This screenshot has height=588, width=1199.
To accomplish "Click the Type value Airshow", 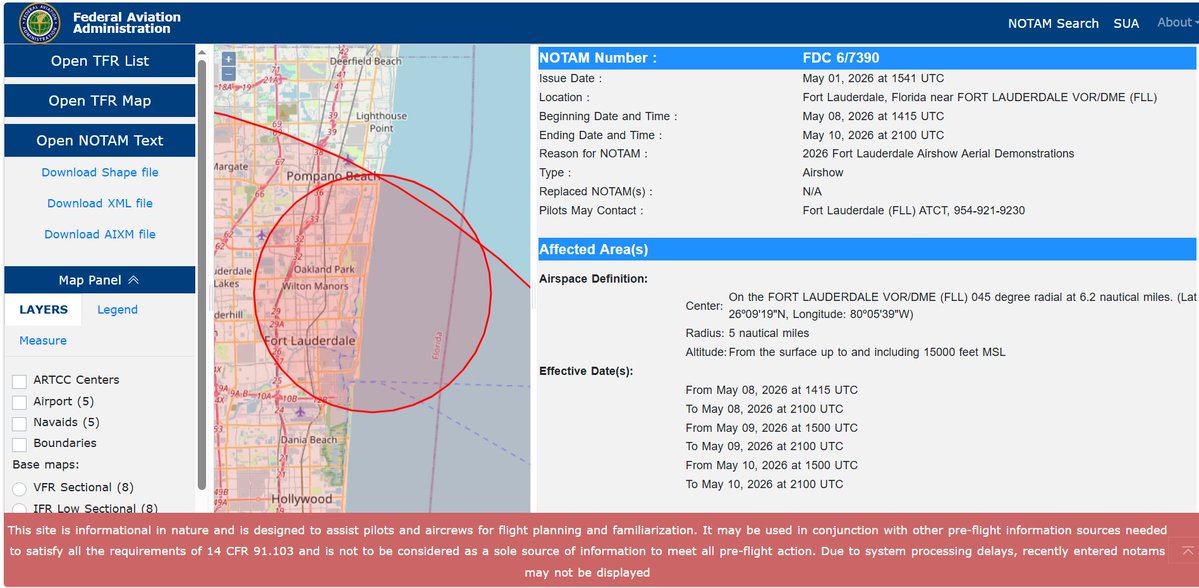I will [x=823, y=173].
